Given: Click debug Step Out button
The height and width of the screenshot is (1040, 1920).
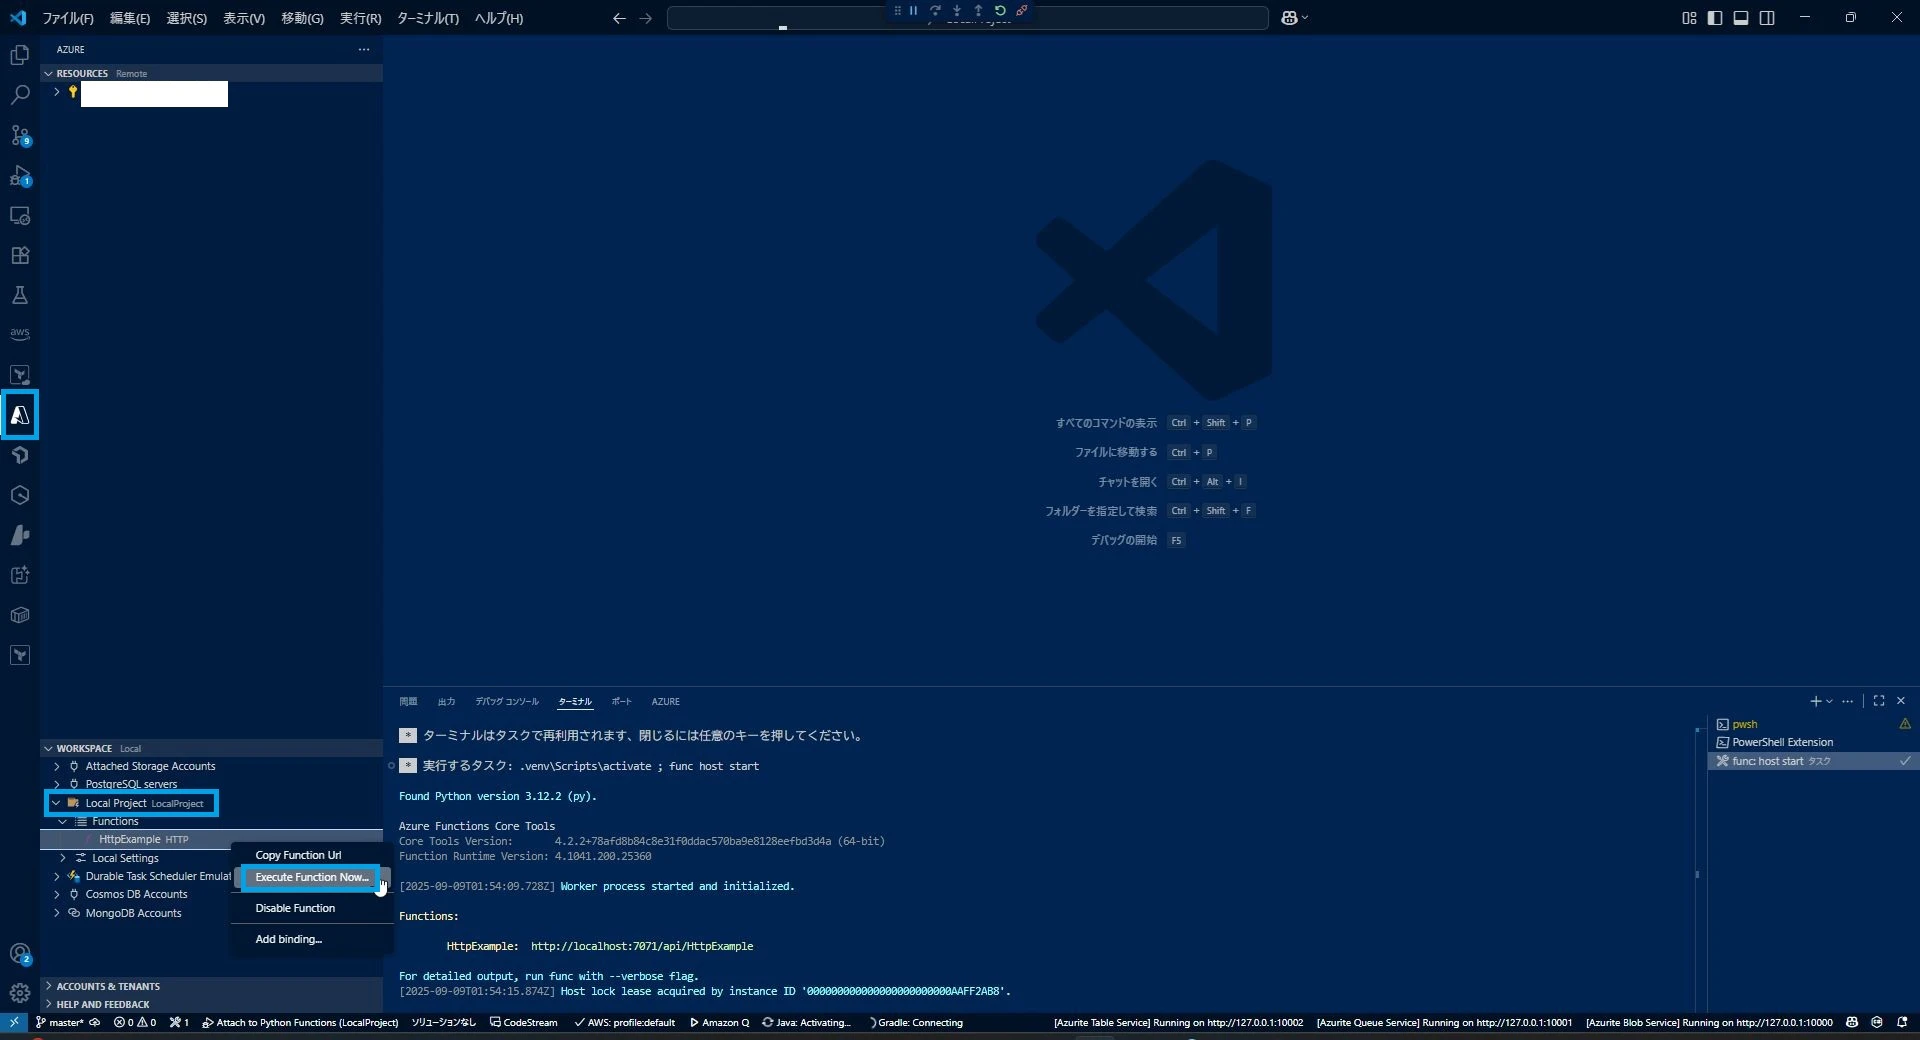Looking at the screenshot, I should click(978, 10).
